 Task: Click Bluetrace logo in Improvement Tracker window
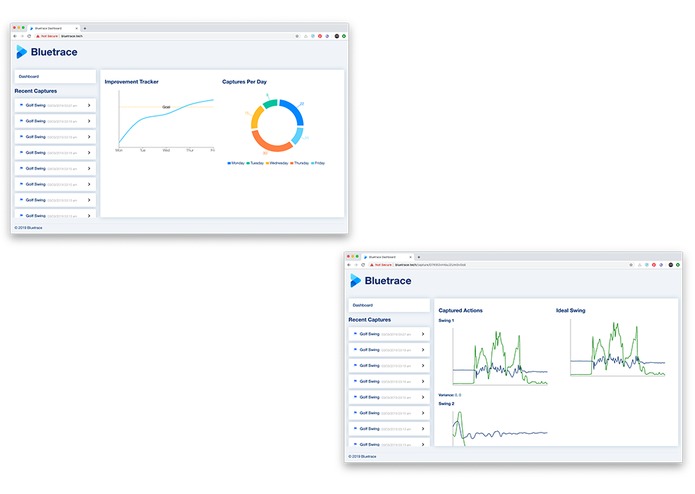tap(47, 52)
